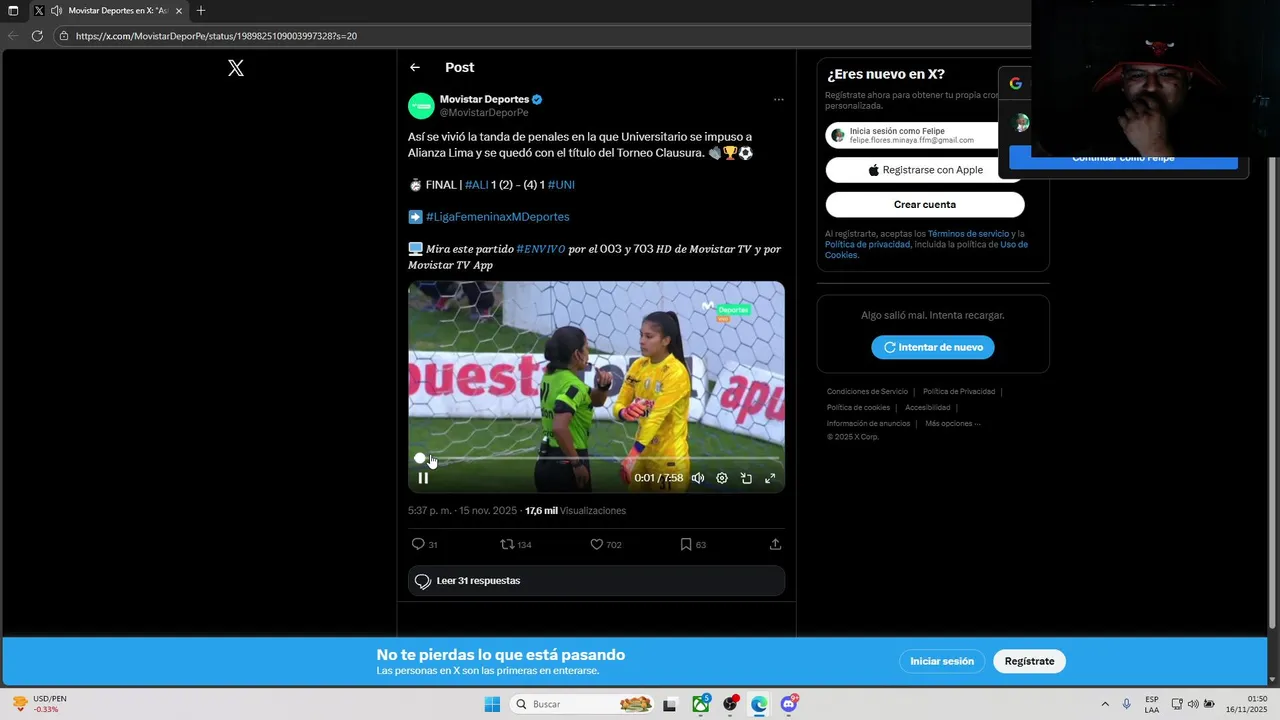Open Movistar Deportes profile avatar
This screenshot has width=1280, height=720.
421,105
